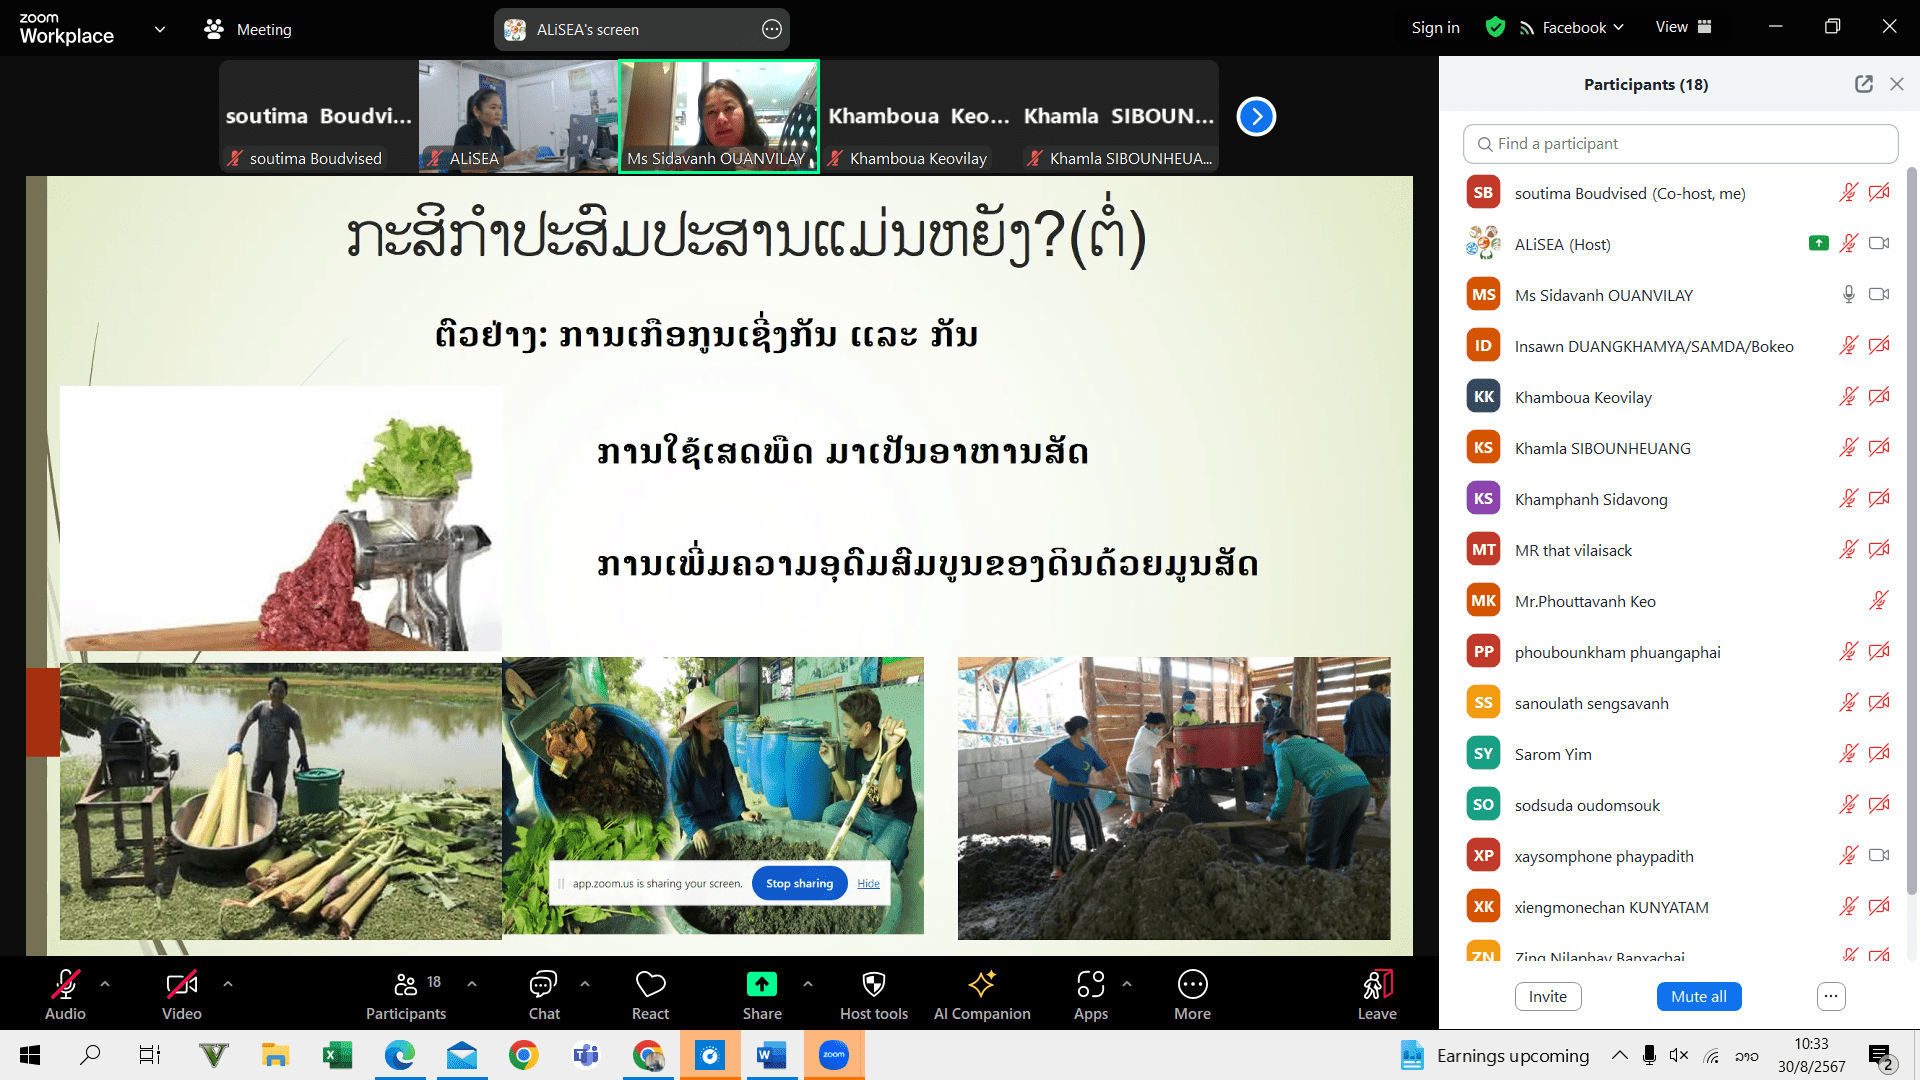The height and width of the screenshot is (1080, 1920).
Task: Open ALiSEA's screen sharing tab options
Action: click(770, 29)
